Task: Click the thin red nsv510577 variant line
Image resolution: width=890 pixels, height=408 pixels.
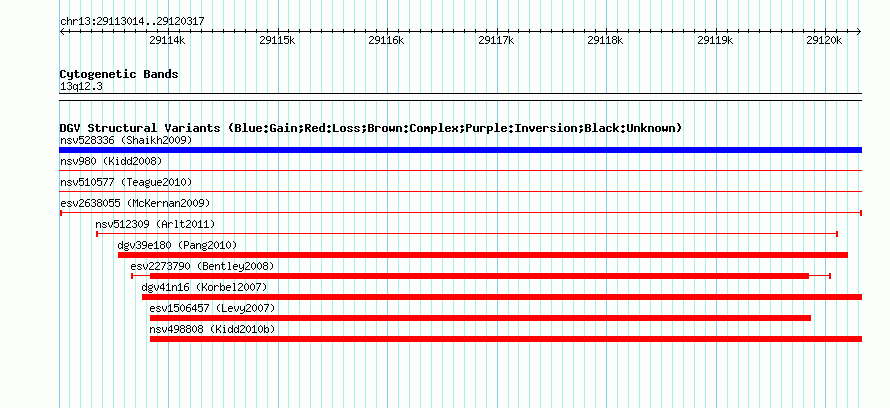Action: click(460, 191)
